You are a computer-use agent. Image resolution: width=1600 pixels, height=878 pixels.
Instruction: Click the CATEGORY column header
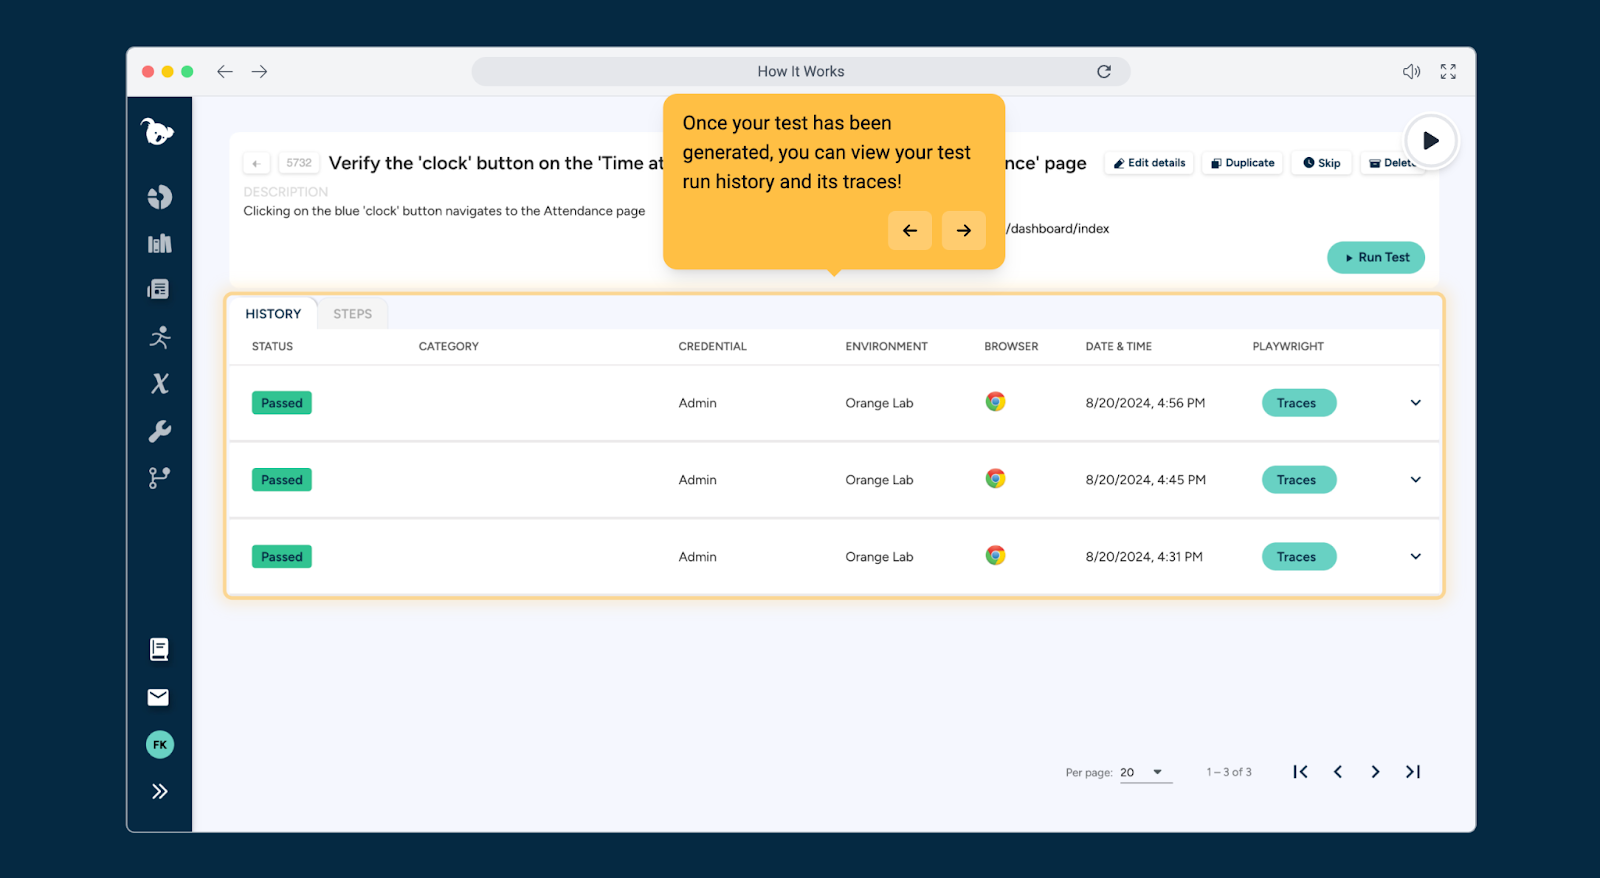pos(449,347)
